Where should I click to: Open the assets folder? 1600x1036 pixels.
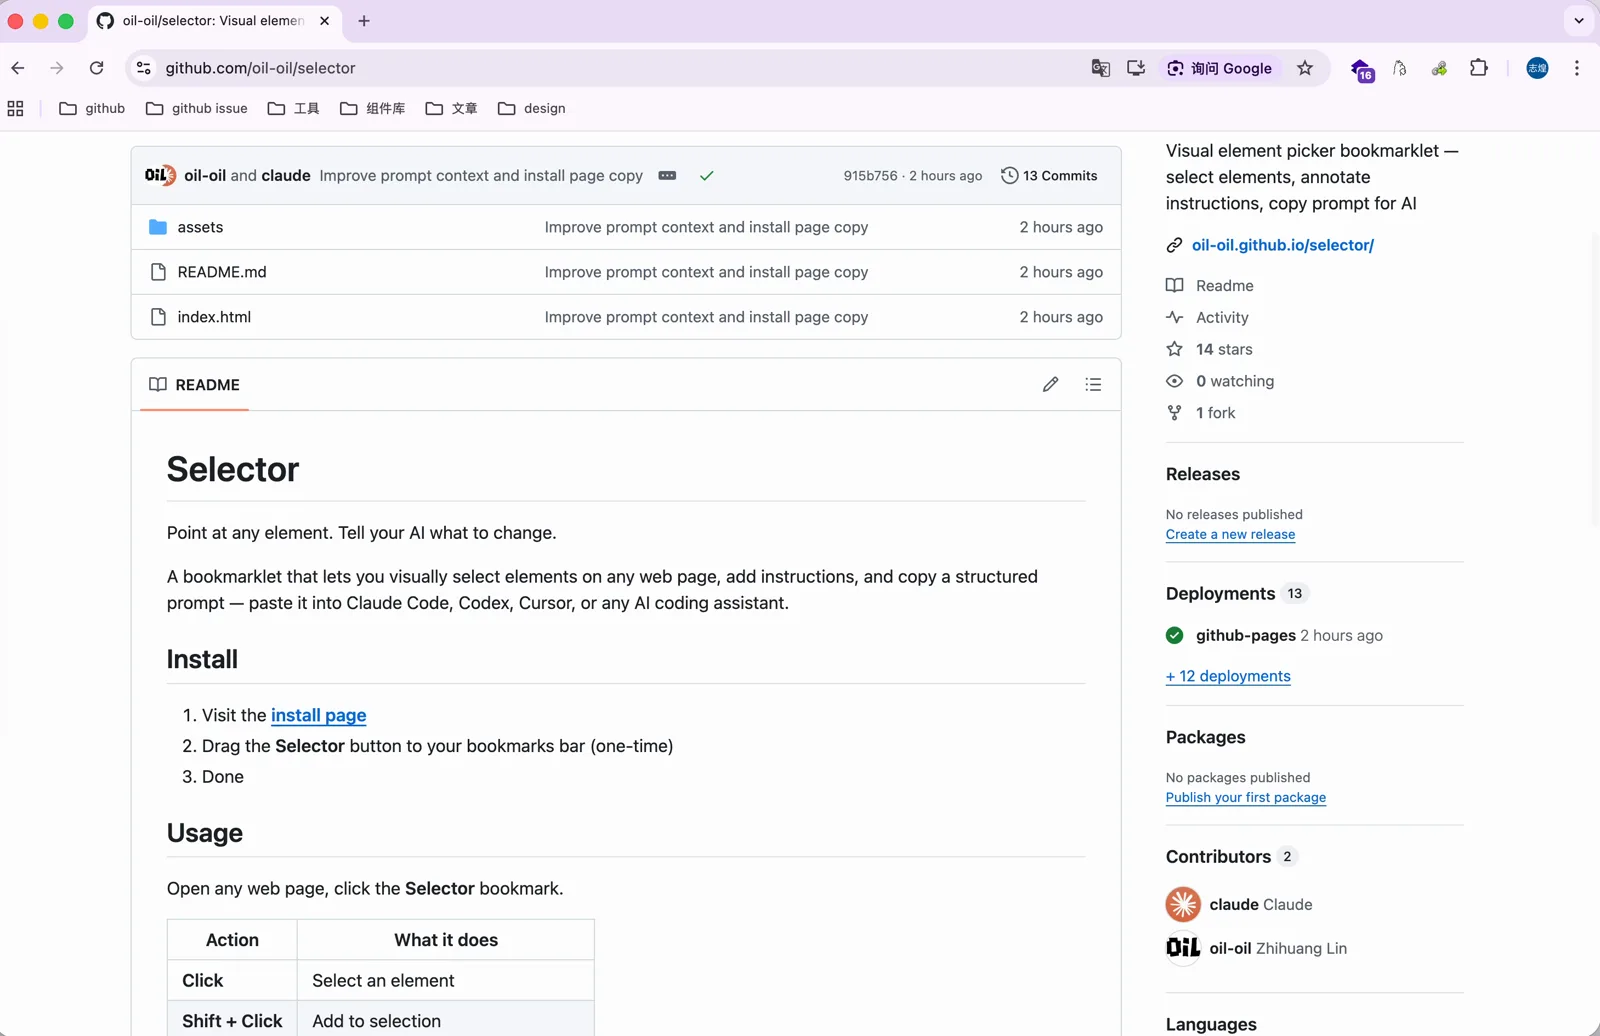(x=200, y=227)
